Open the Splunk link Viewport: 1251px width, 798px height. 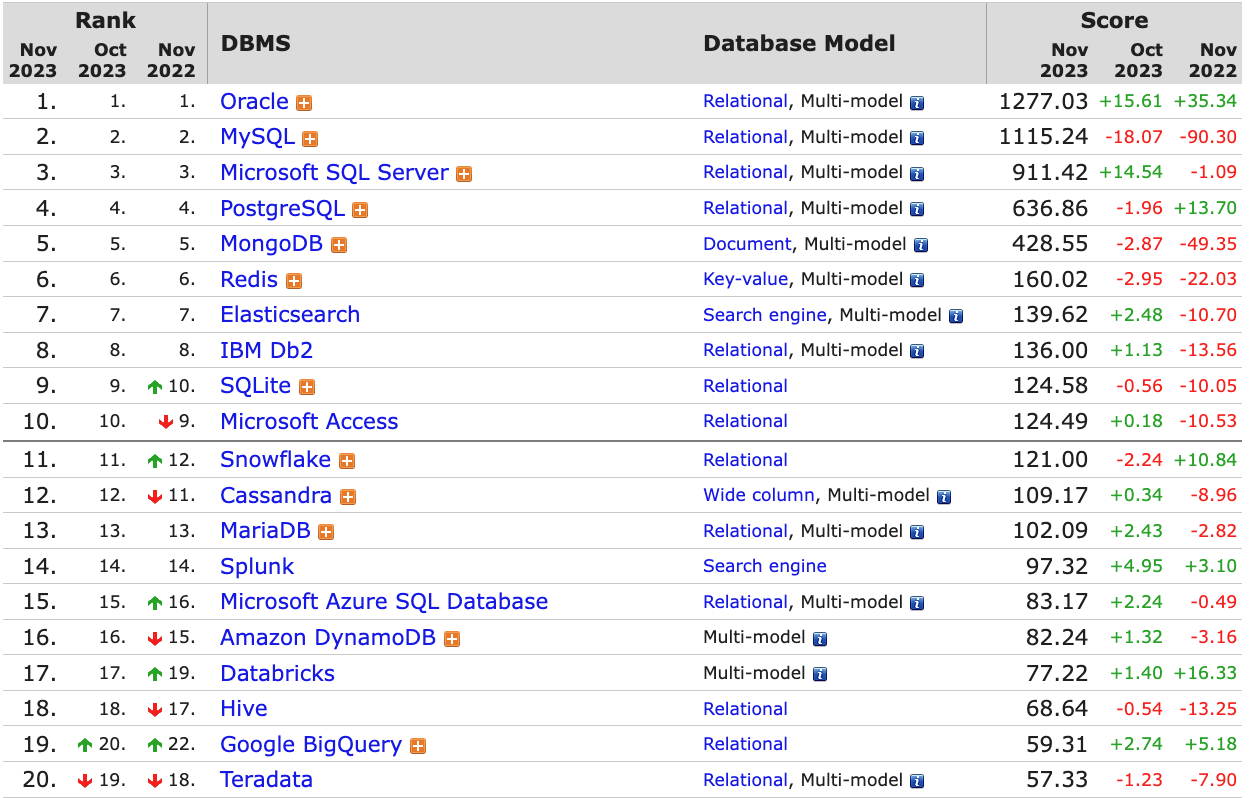click(x=257, y=566)
